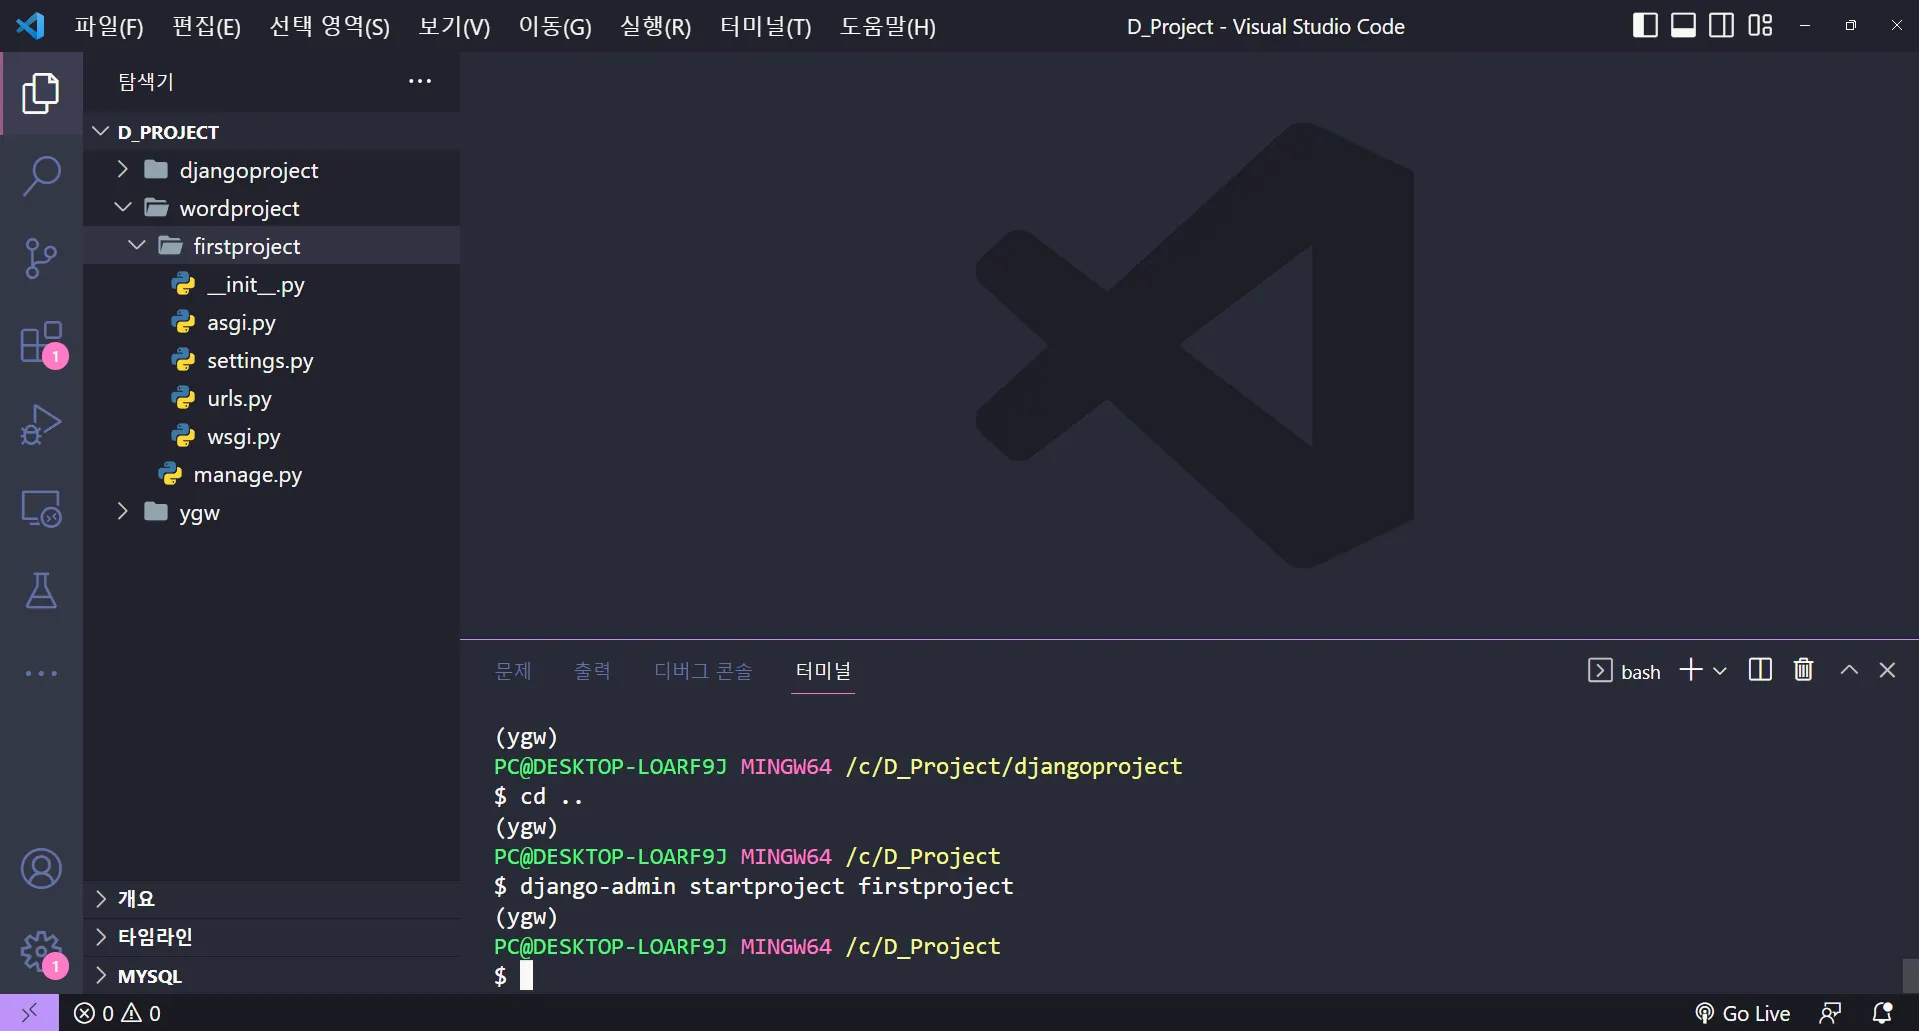This screenshot has height=1031, width=1919.
Task: Start Go Live server from status bar
Action: pyautogui.click(x=1742, y=1013)
